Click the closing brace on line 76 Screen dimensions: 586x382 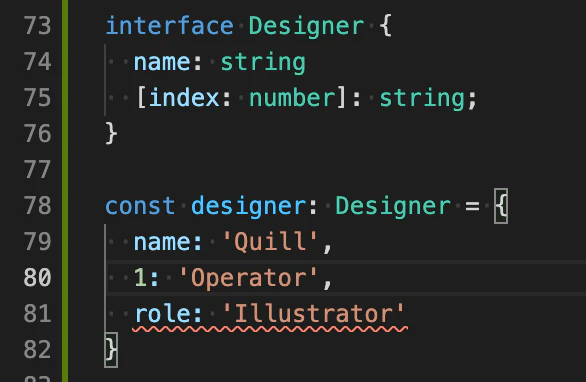point(111,133)
